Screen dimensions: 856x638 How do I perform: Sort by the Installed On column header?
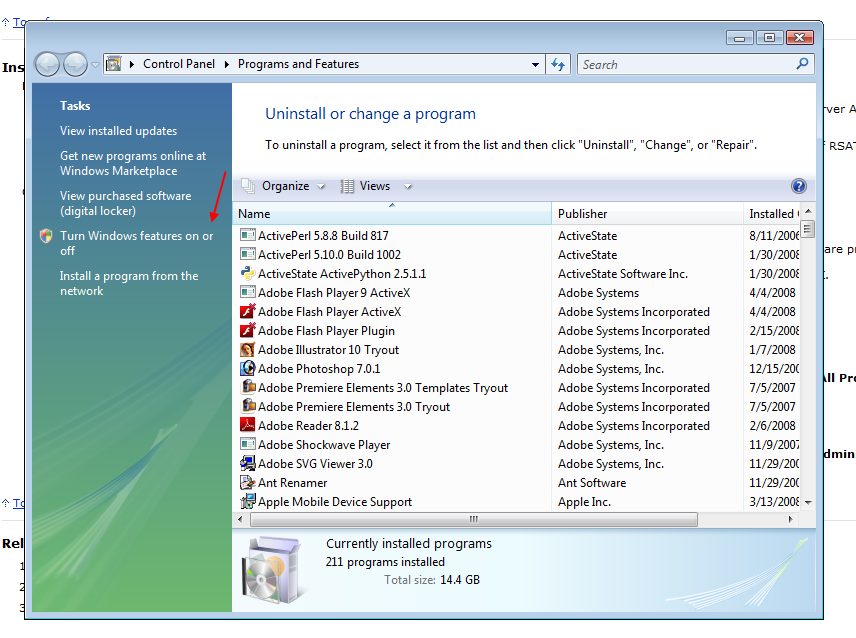(772, 213)
